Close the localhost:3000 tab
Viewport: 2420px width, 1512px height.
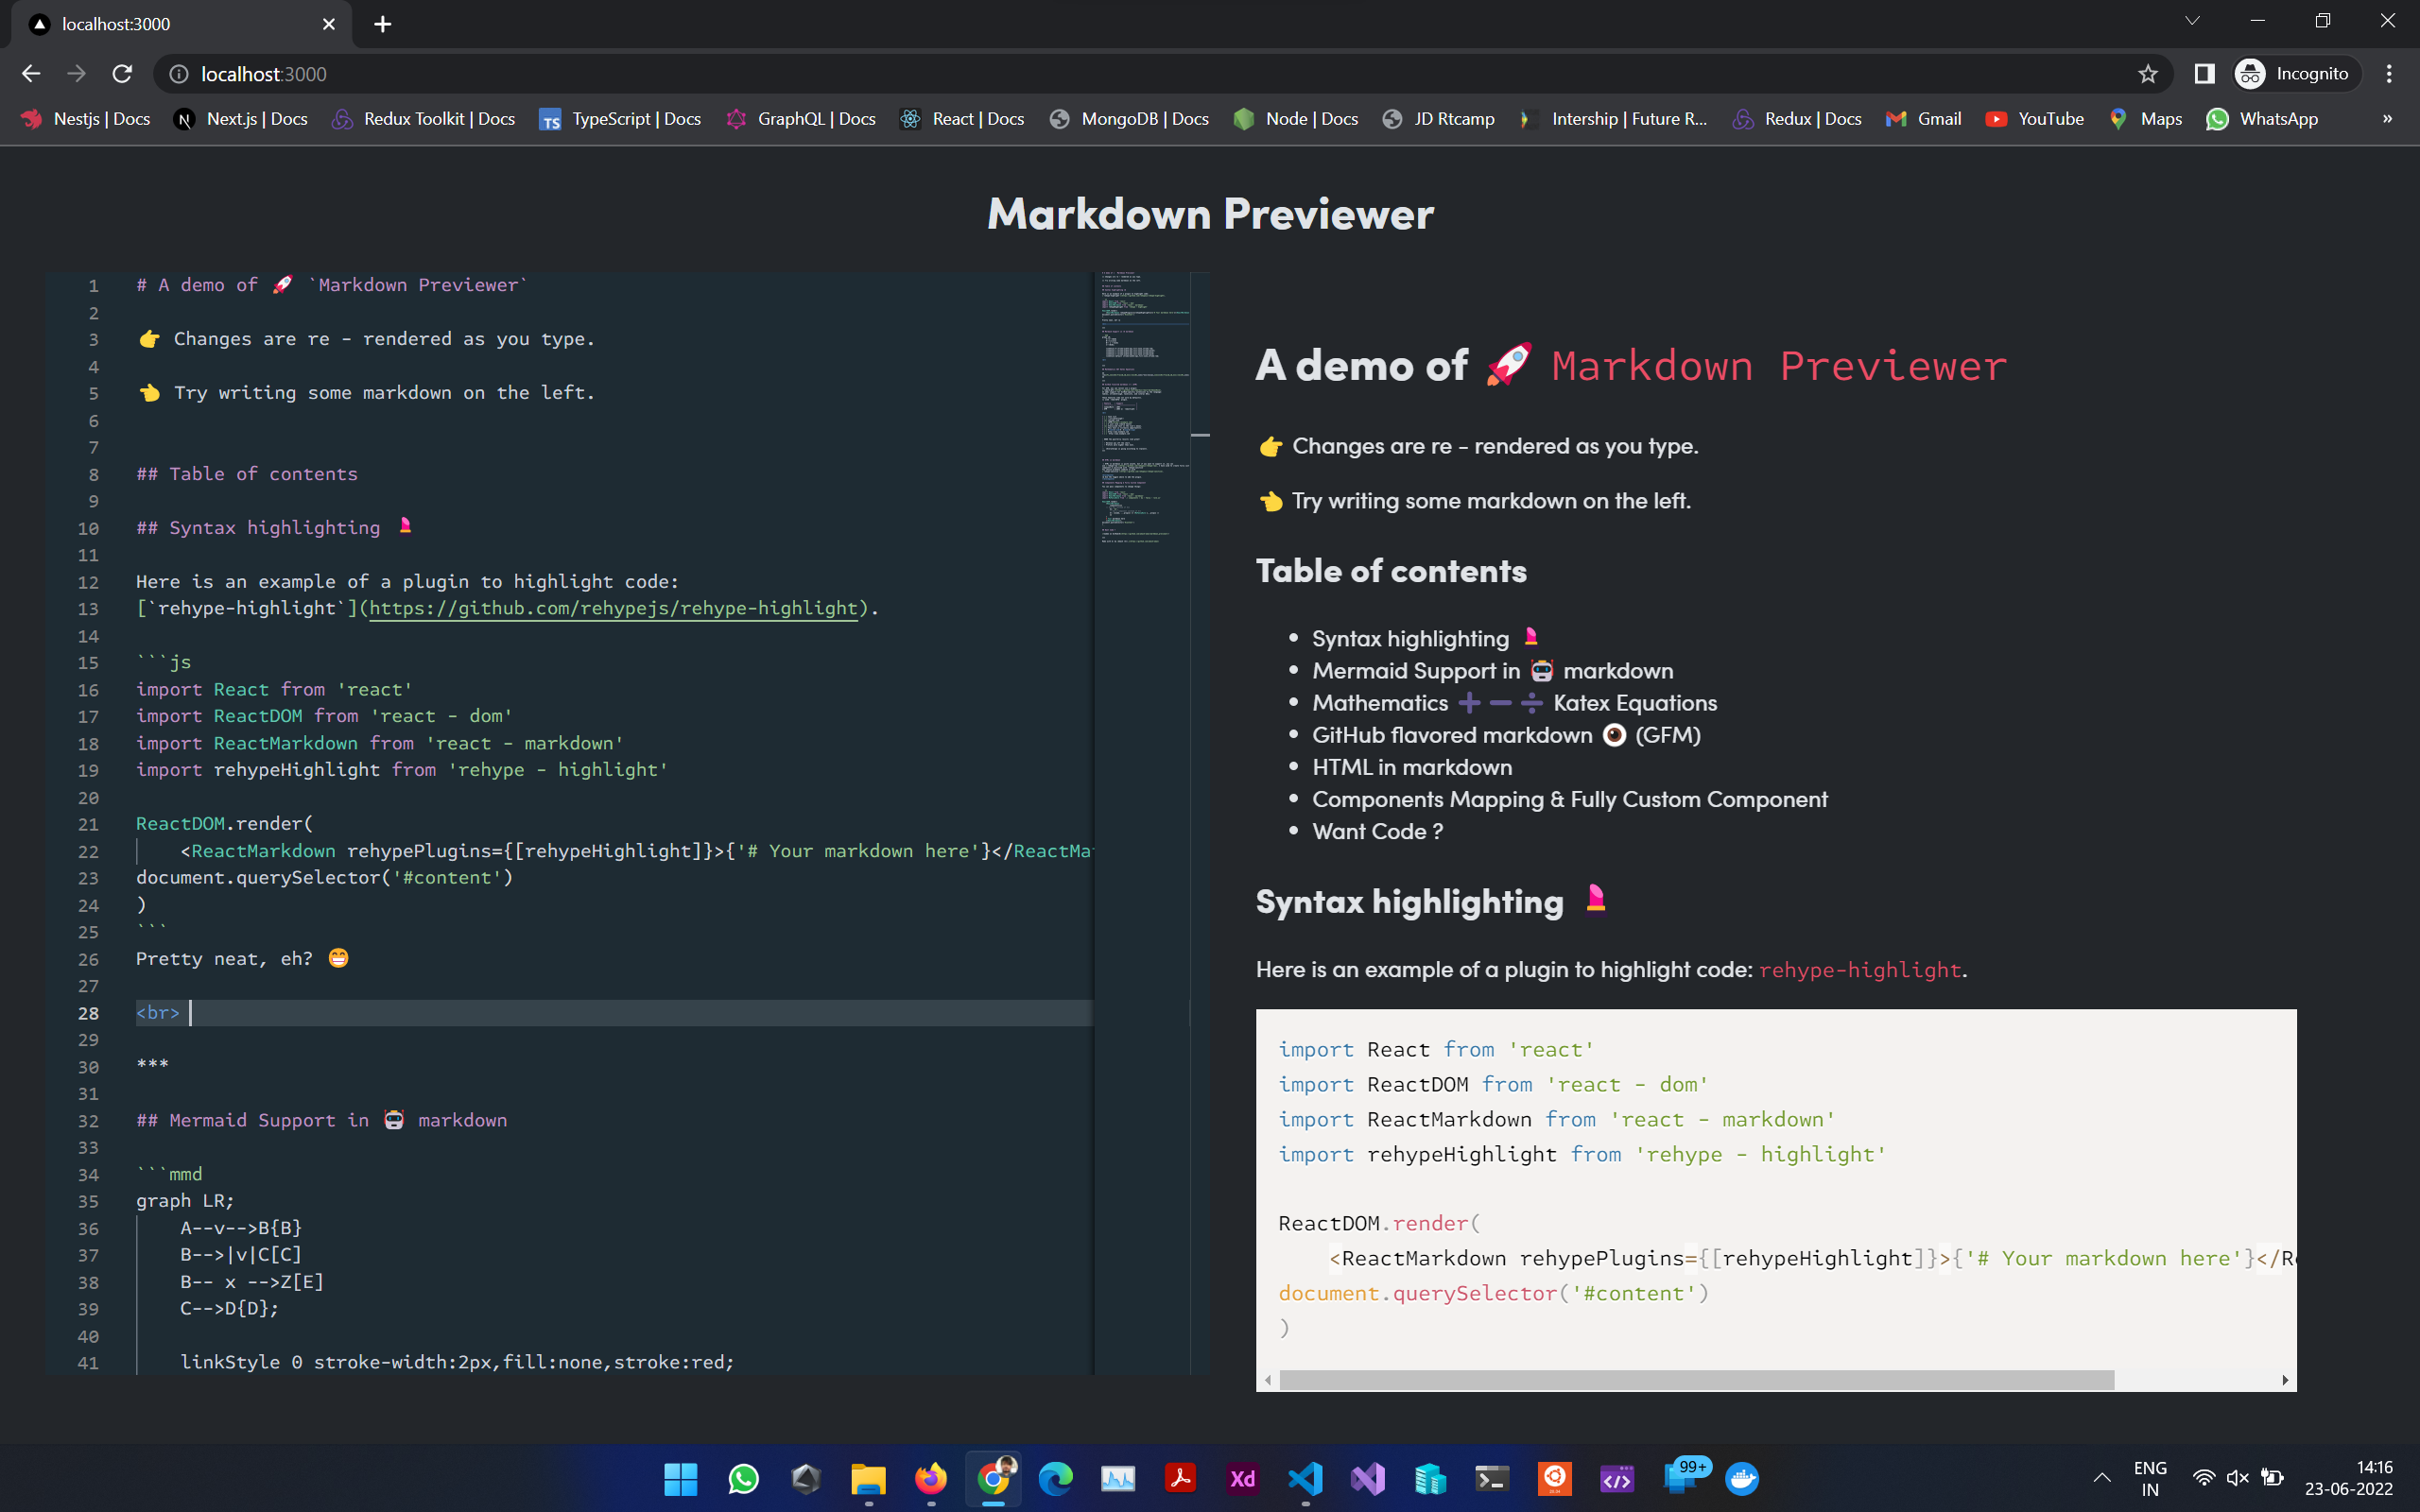329,24
